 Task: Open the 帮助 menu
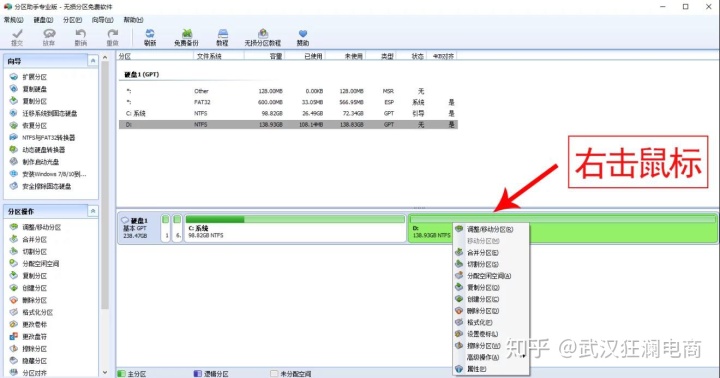point(133,20)
